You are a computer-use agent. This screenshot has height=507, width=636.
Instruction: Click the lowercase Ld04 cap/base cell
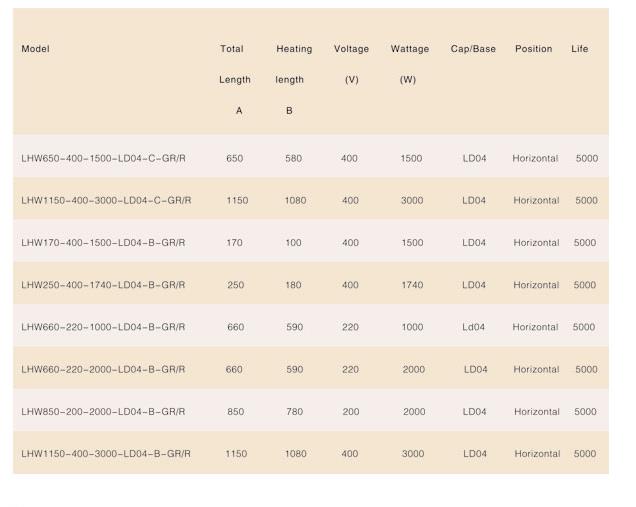point(473,327)
